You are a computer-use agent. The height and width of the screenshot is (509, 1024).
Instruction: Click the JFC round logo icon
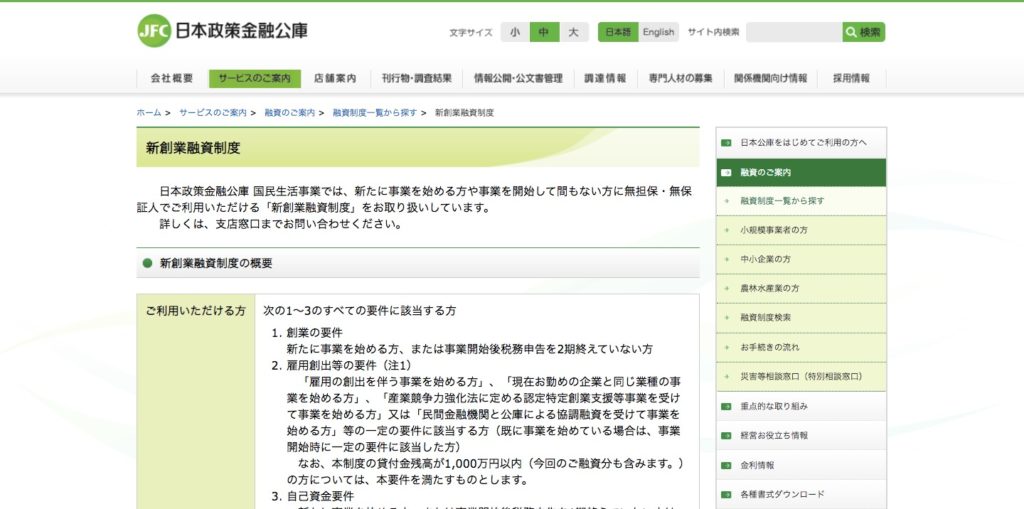[154, 31]
